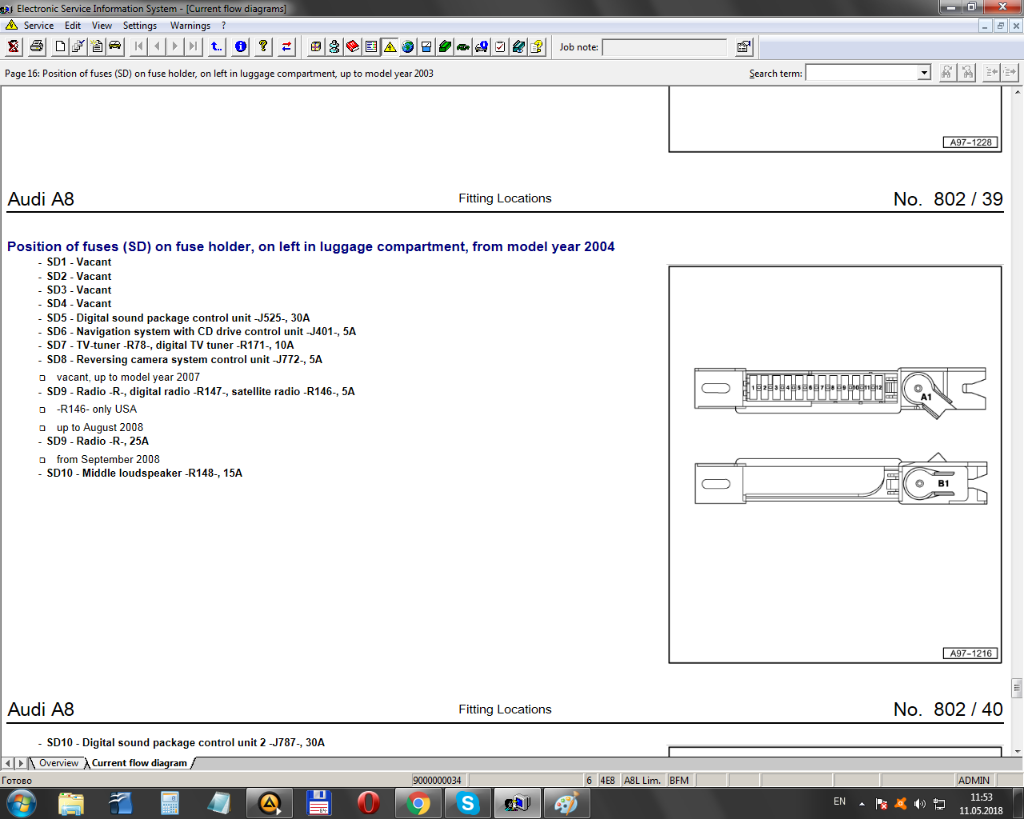Click the EN language indicator
1024x819 pixels.
point(839,802)
